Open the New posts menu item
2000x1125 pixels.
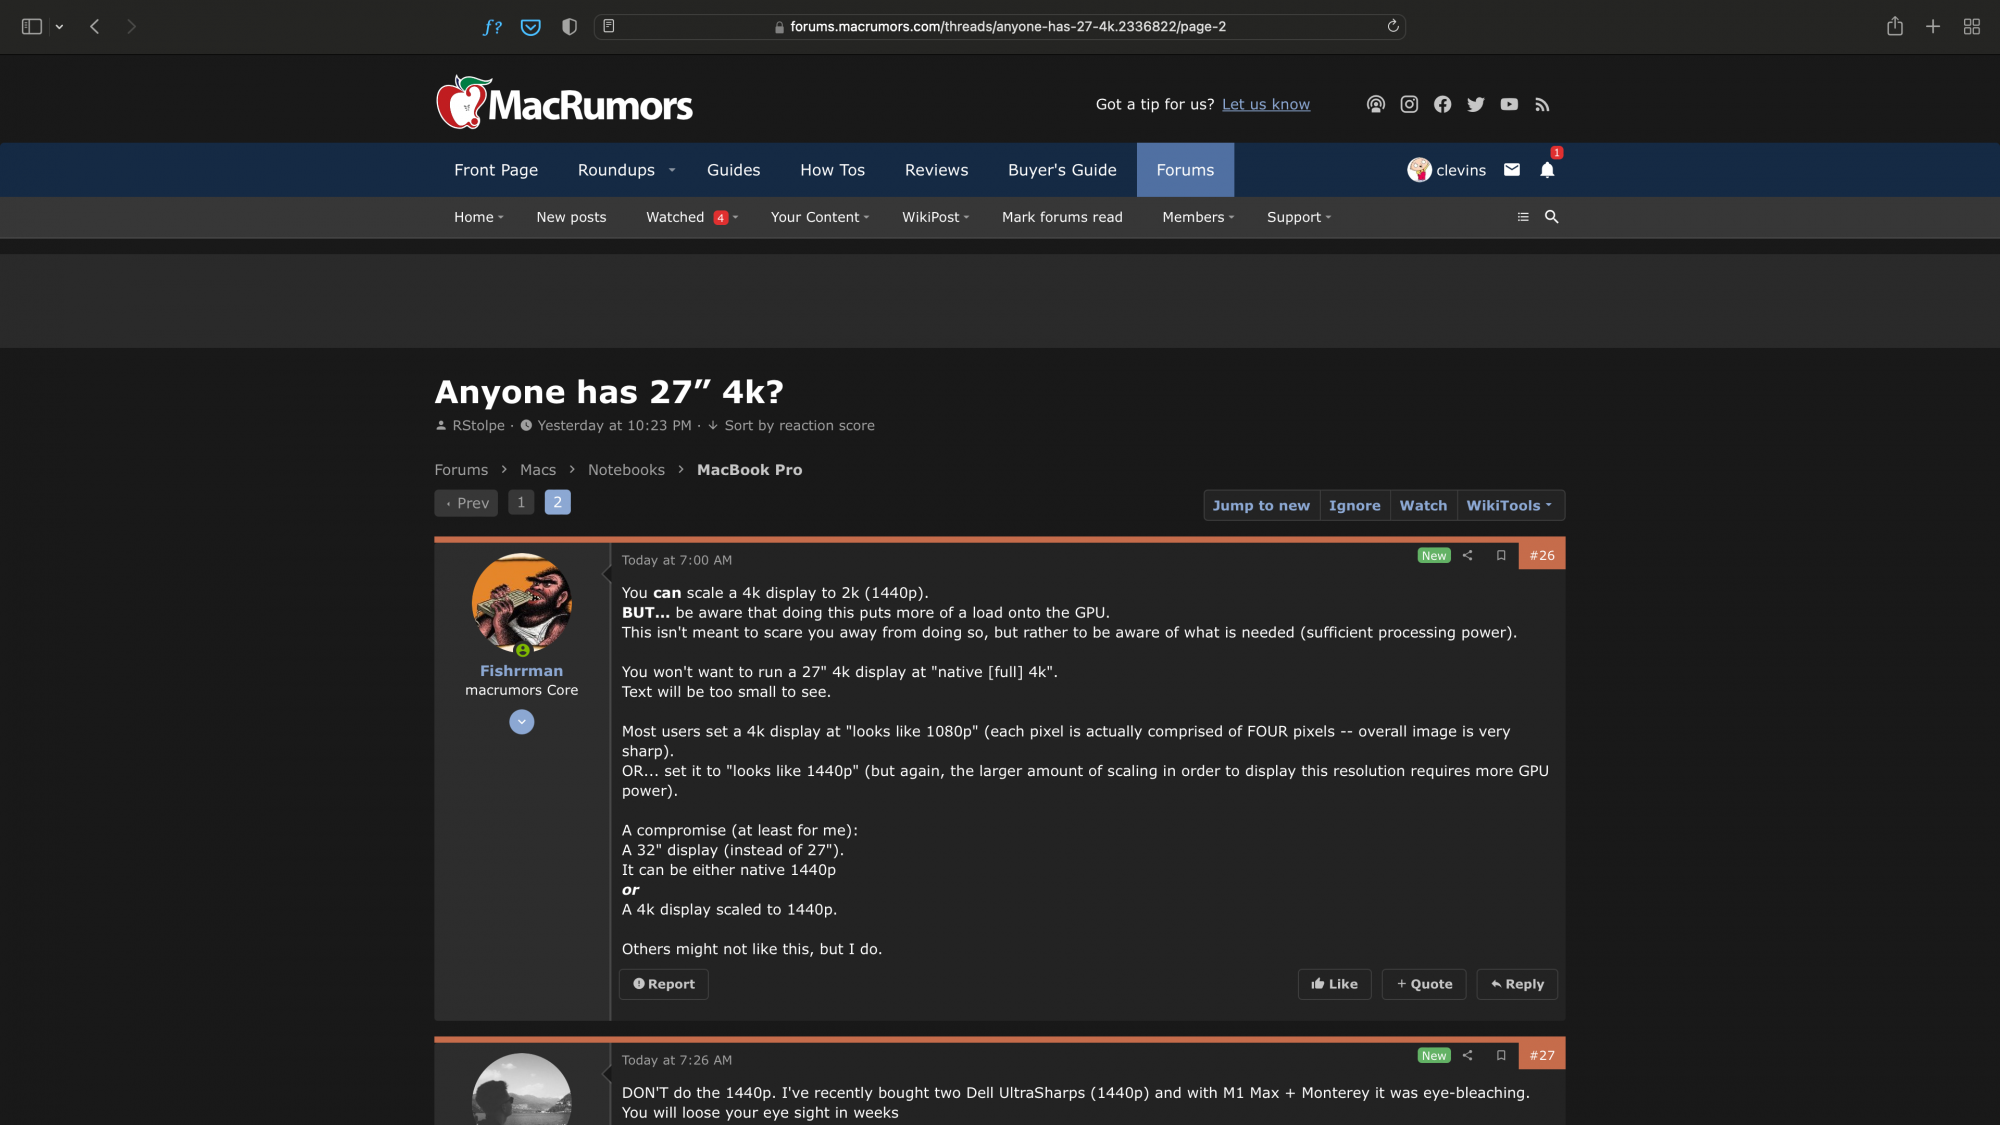point(570,217)
